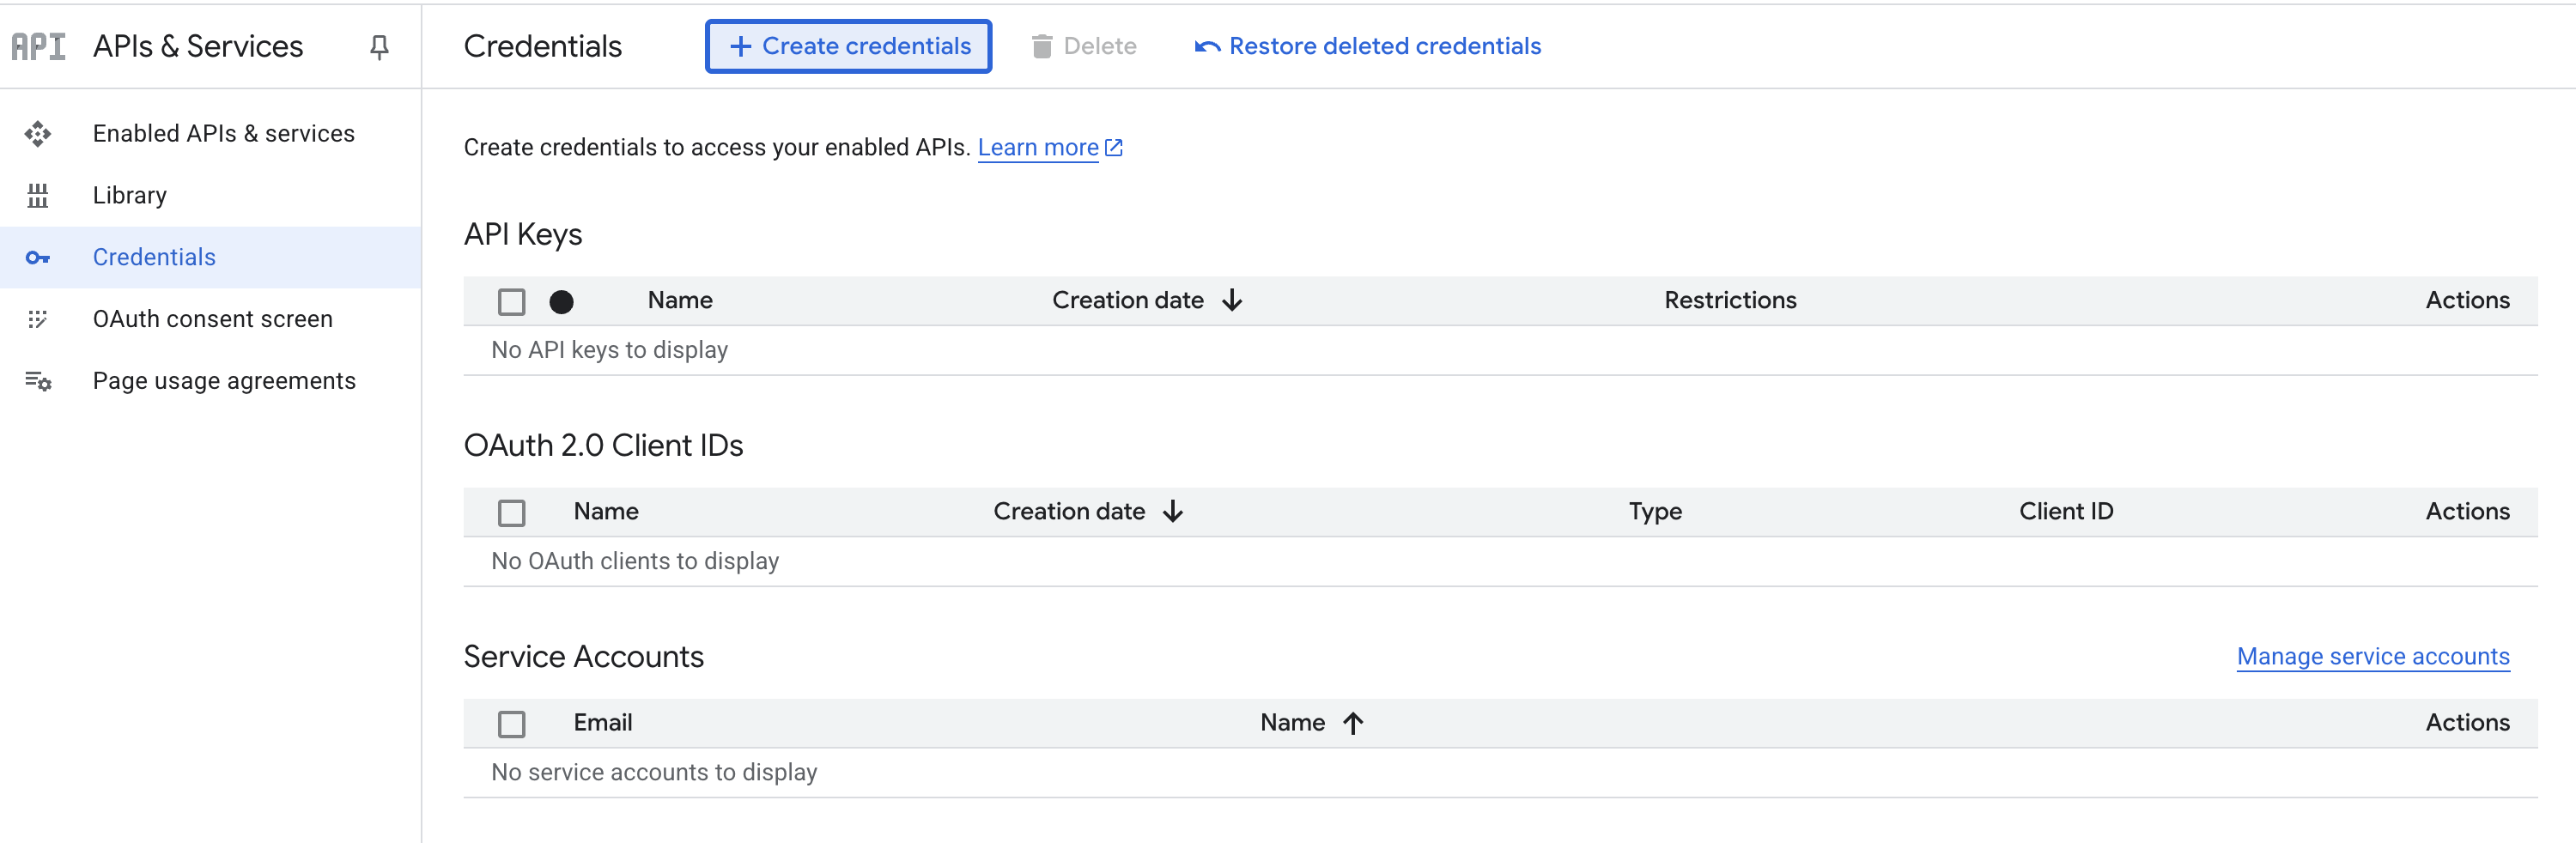Select all OAuth 2.0 Client IDs checkbox
This screenshot has width=2576, height=843.
(511, 512)
